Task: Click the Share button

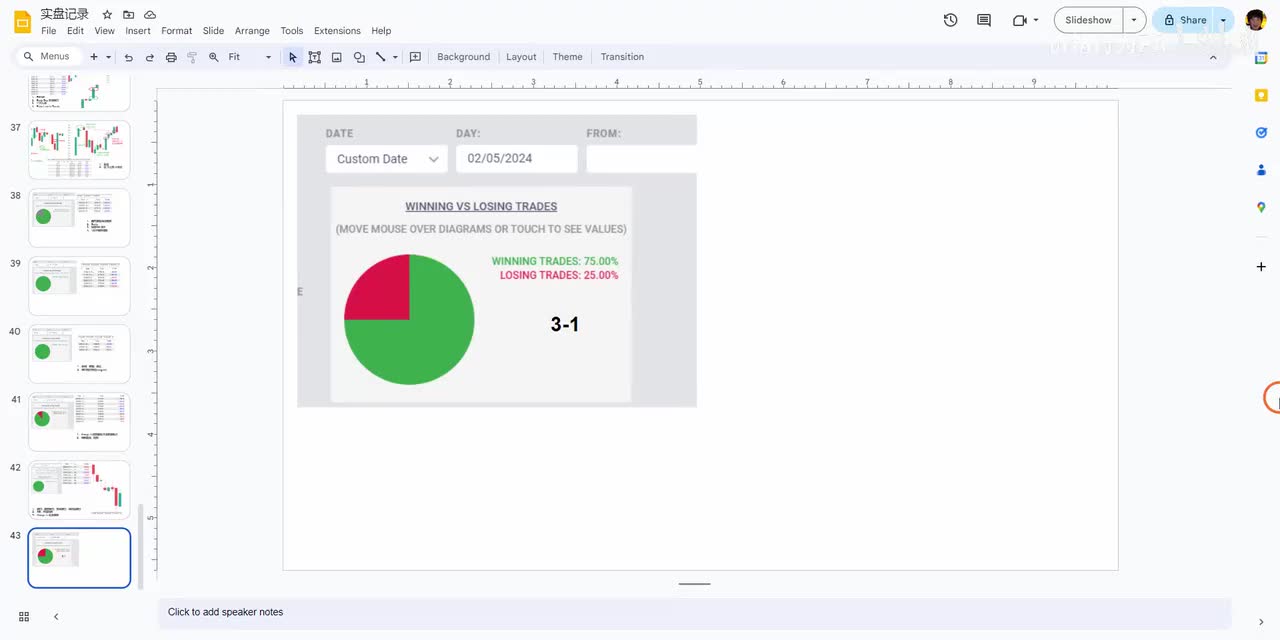Action: pos(1184,20)
